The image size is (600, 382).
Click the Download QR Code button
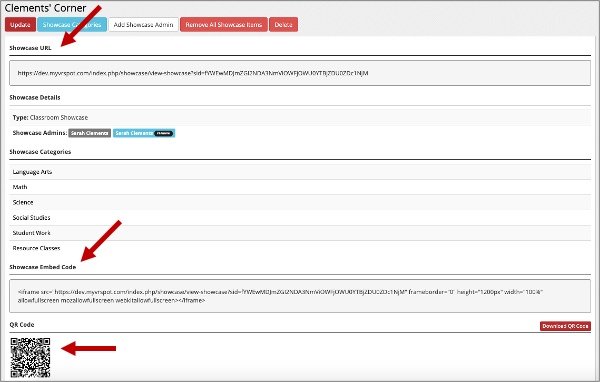click(565, 326)
